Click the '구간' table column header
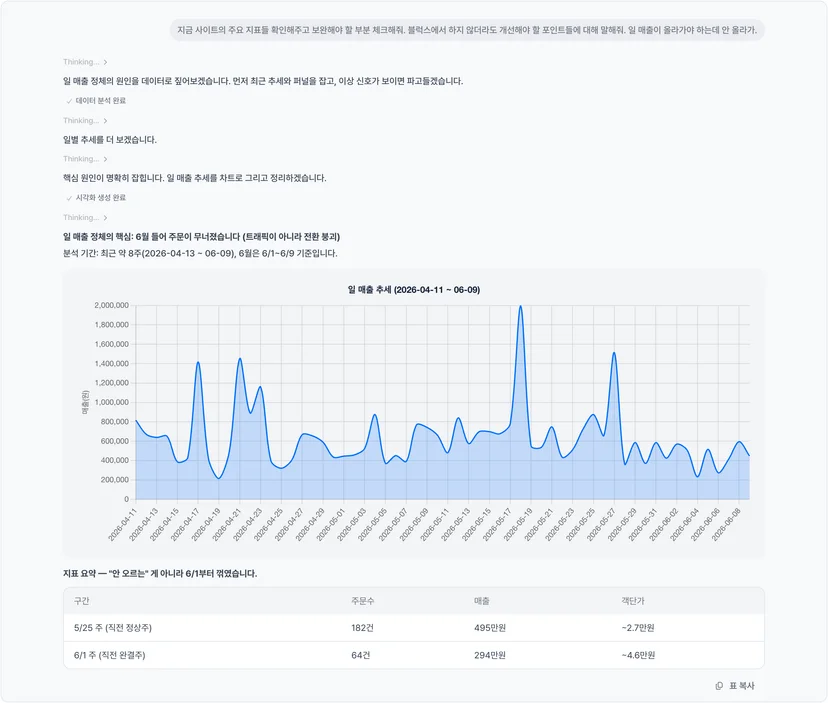Screen dimensions: 828x703 (x=82, y=601)
